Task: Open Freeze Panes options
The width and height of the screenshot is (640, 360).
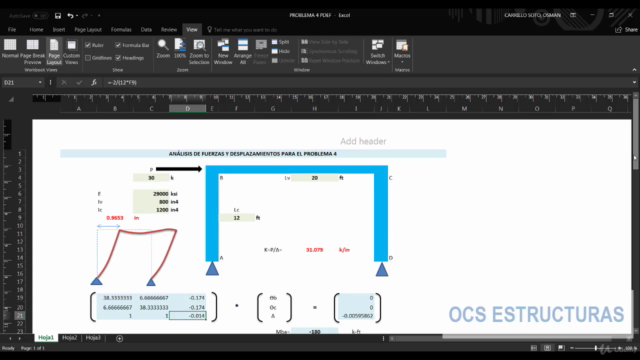Action: coord(261,52)
